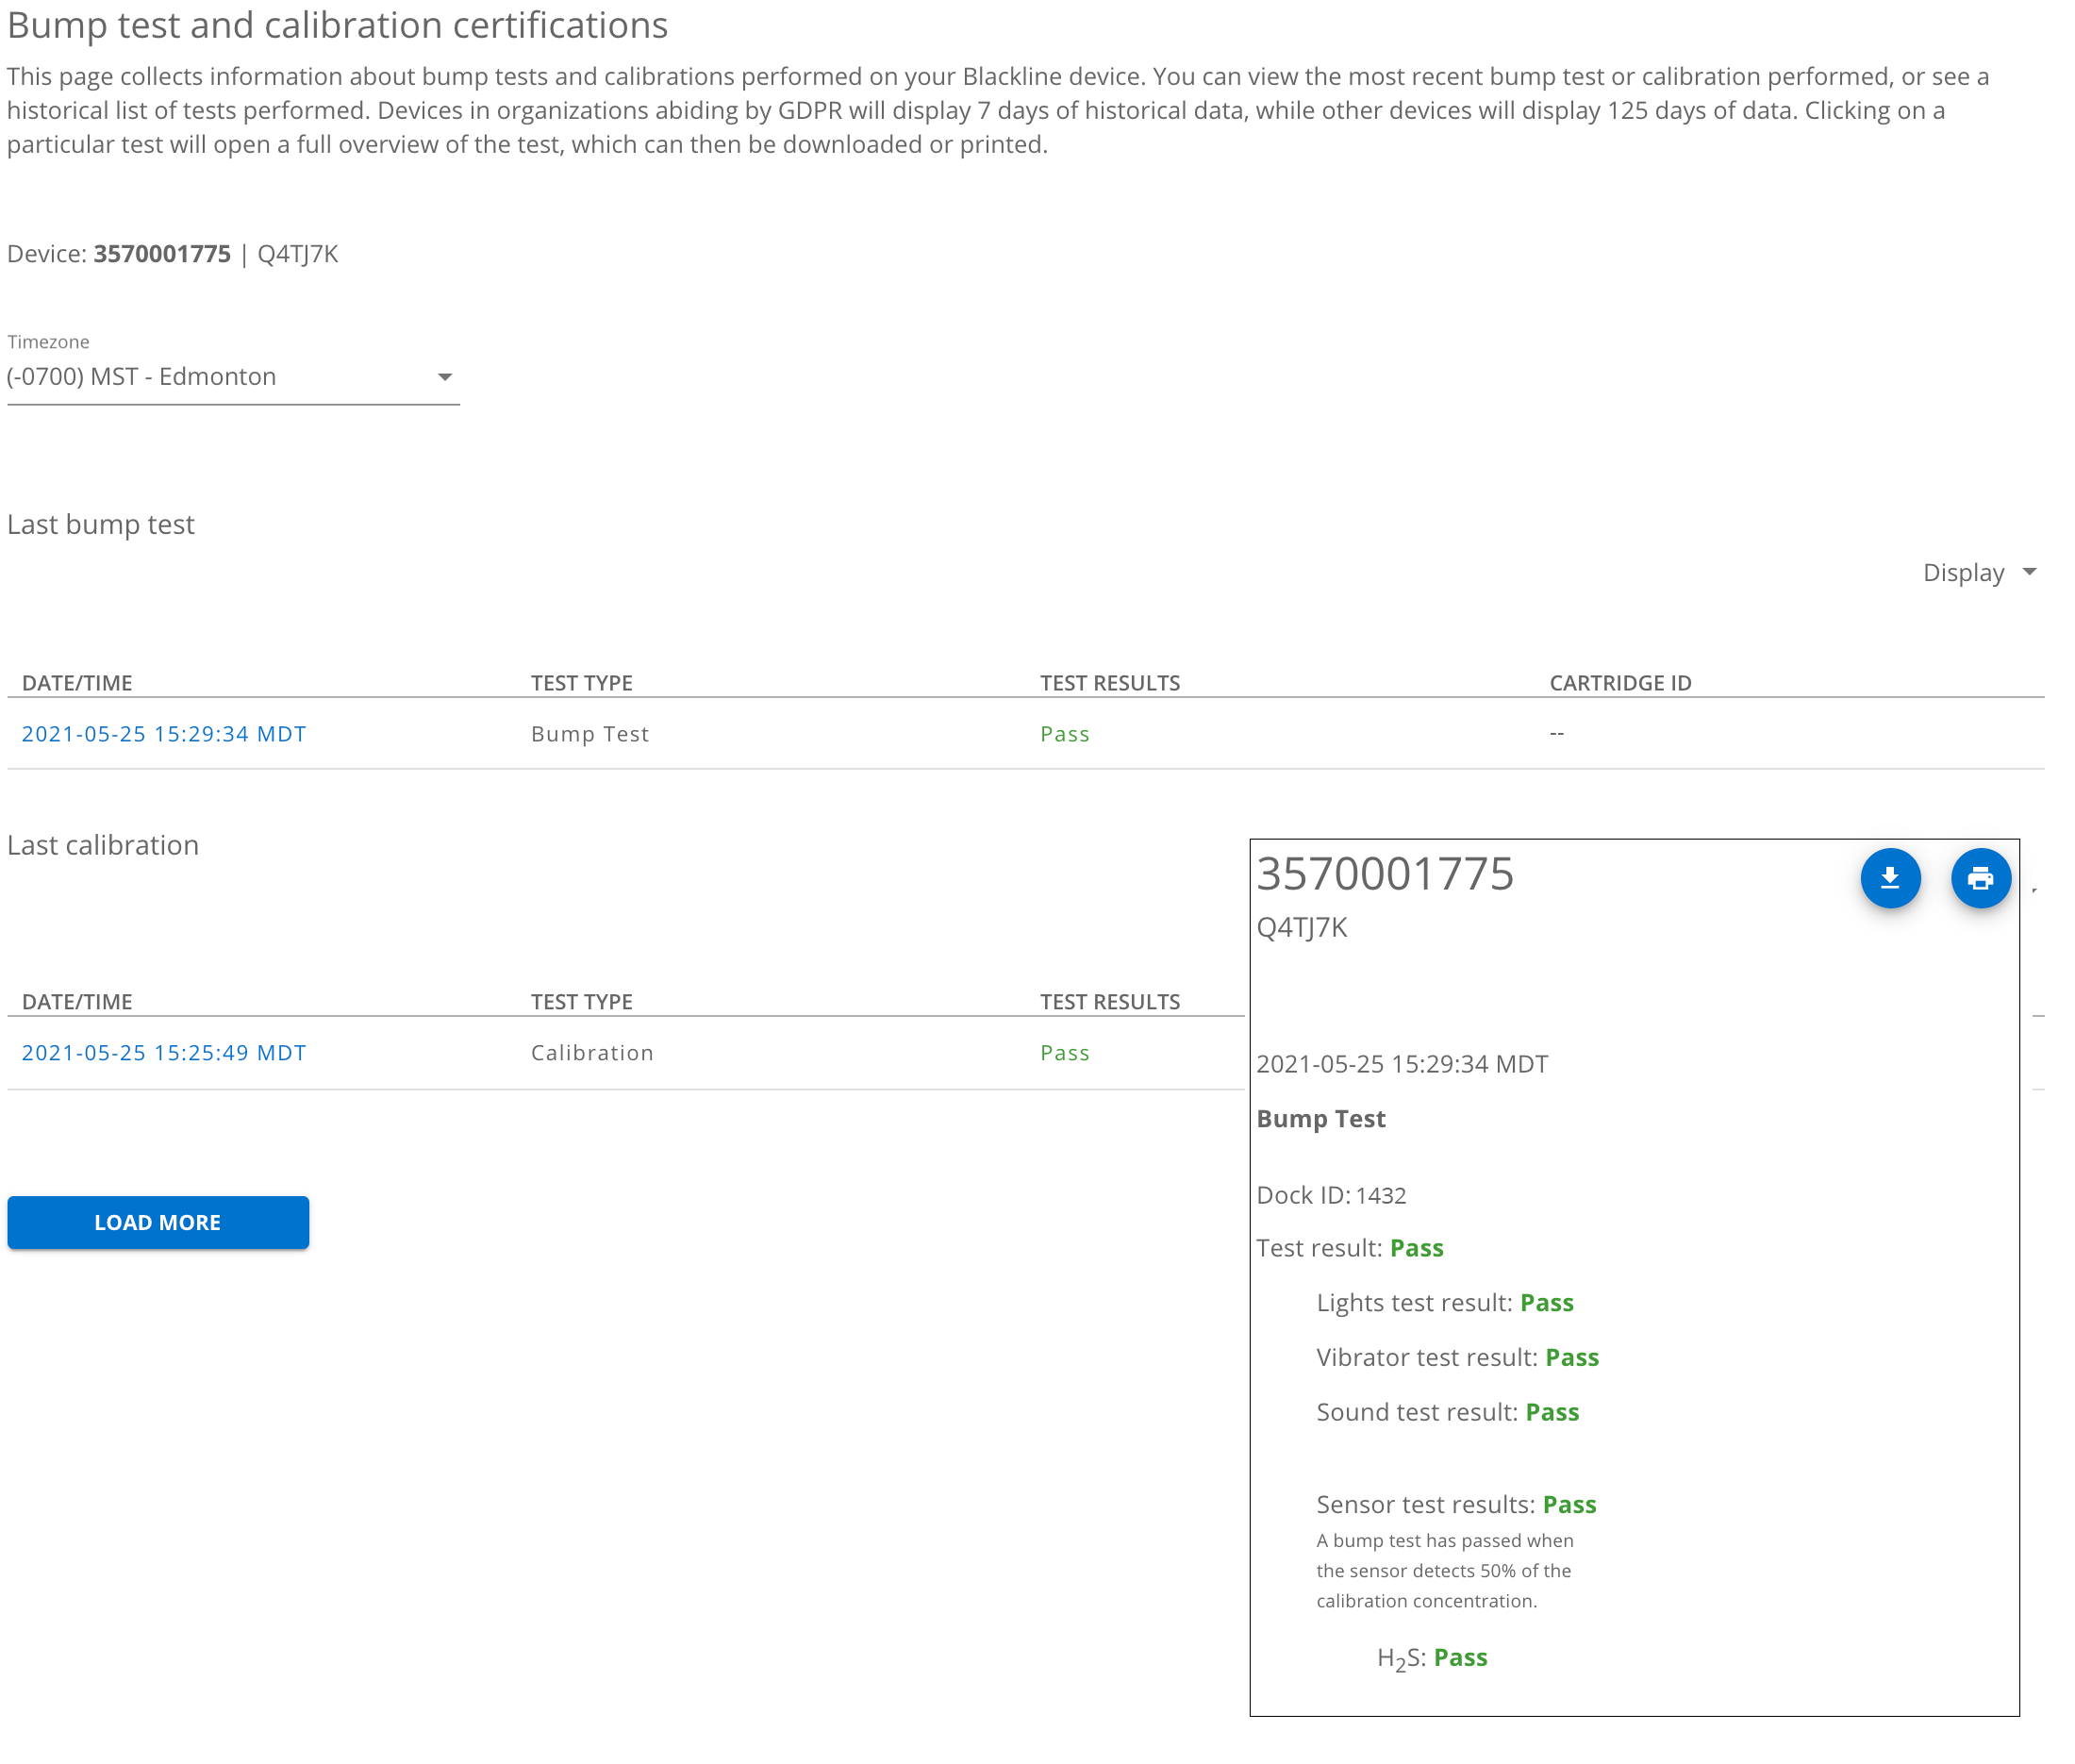Viewport: 2075px width, 1764px height.
Task: Open the Timezone dropdown selector
Action: [x=231, y=376]
